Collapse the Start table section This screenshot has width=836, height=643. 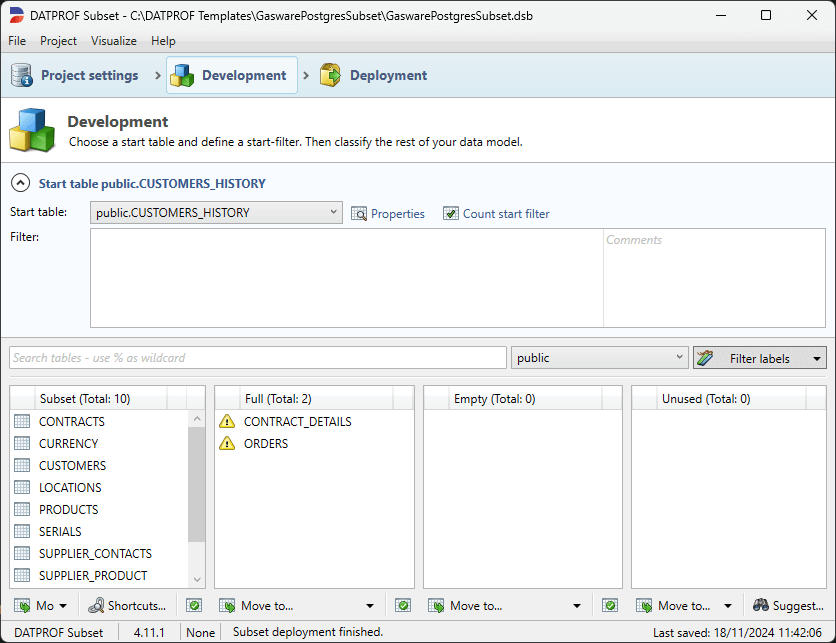click(x=19, y=183)
